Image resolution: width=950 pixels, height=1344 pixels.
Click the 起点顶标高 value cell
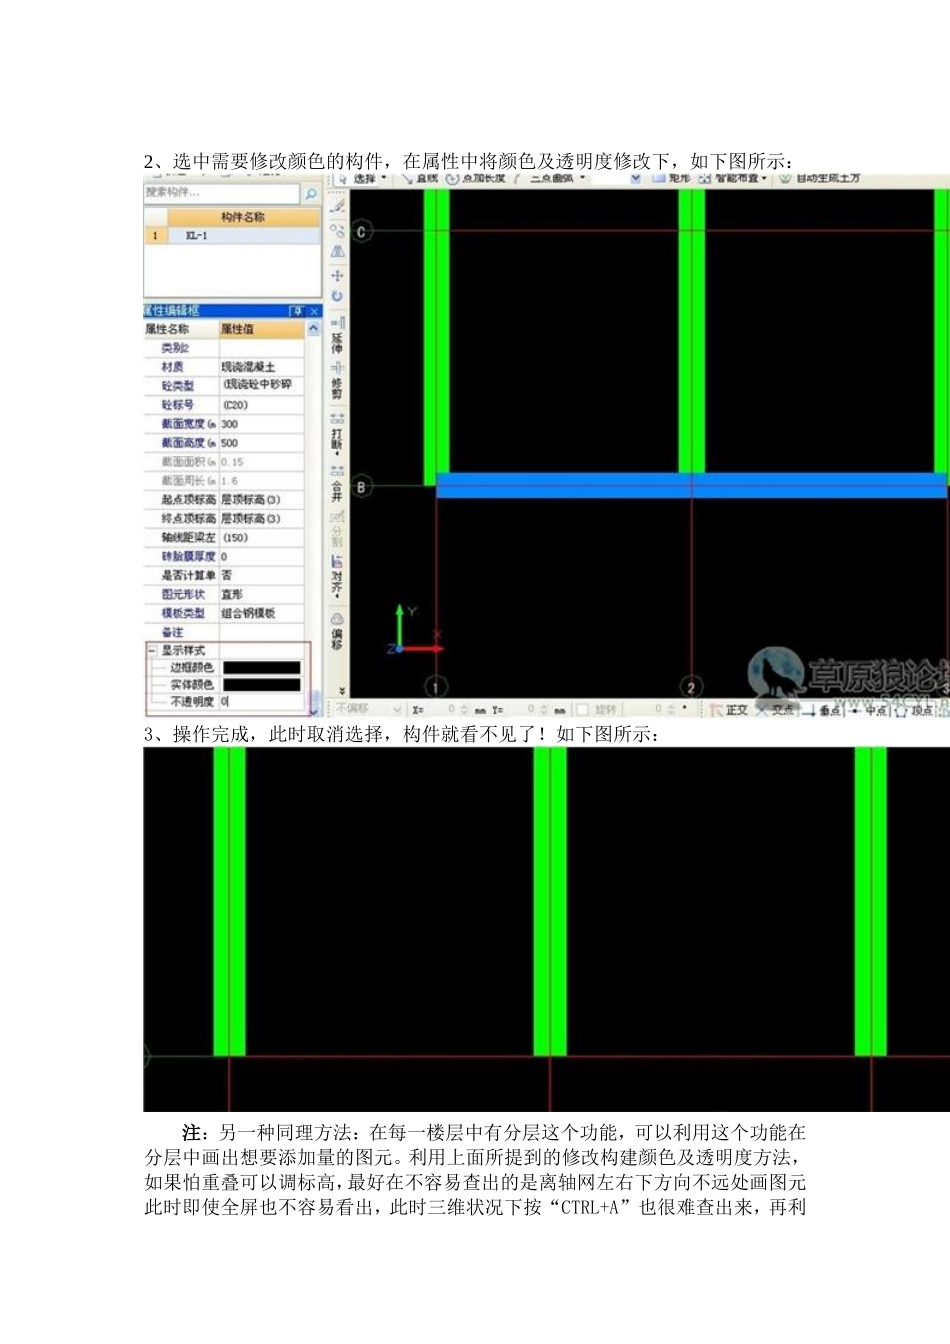click(x=261, y=500)
